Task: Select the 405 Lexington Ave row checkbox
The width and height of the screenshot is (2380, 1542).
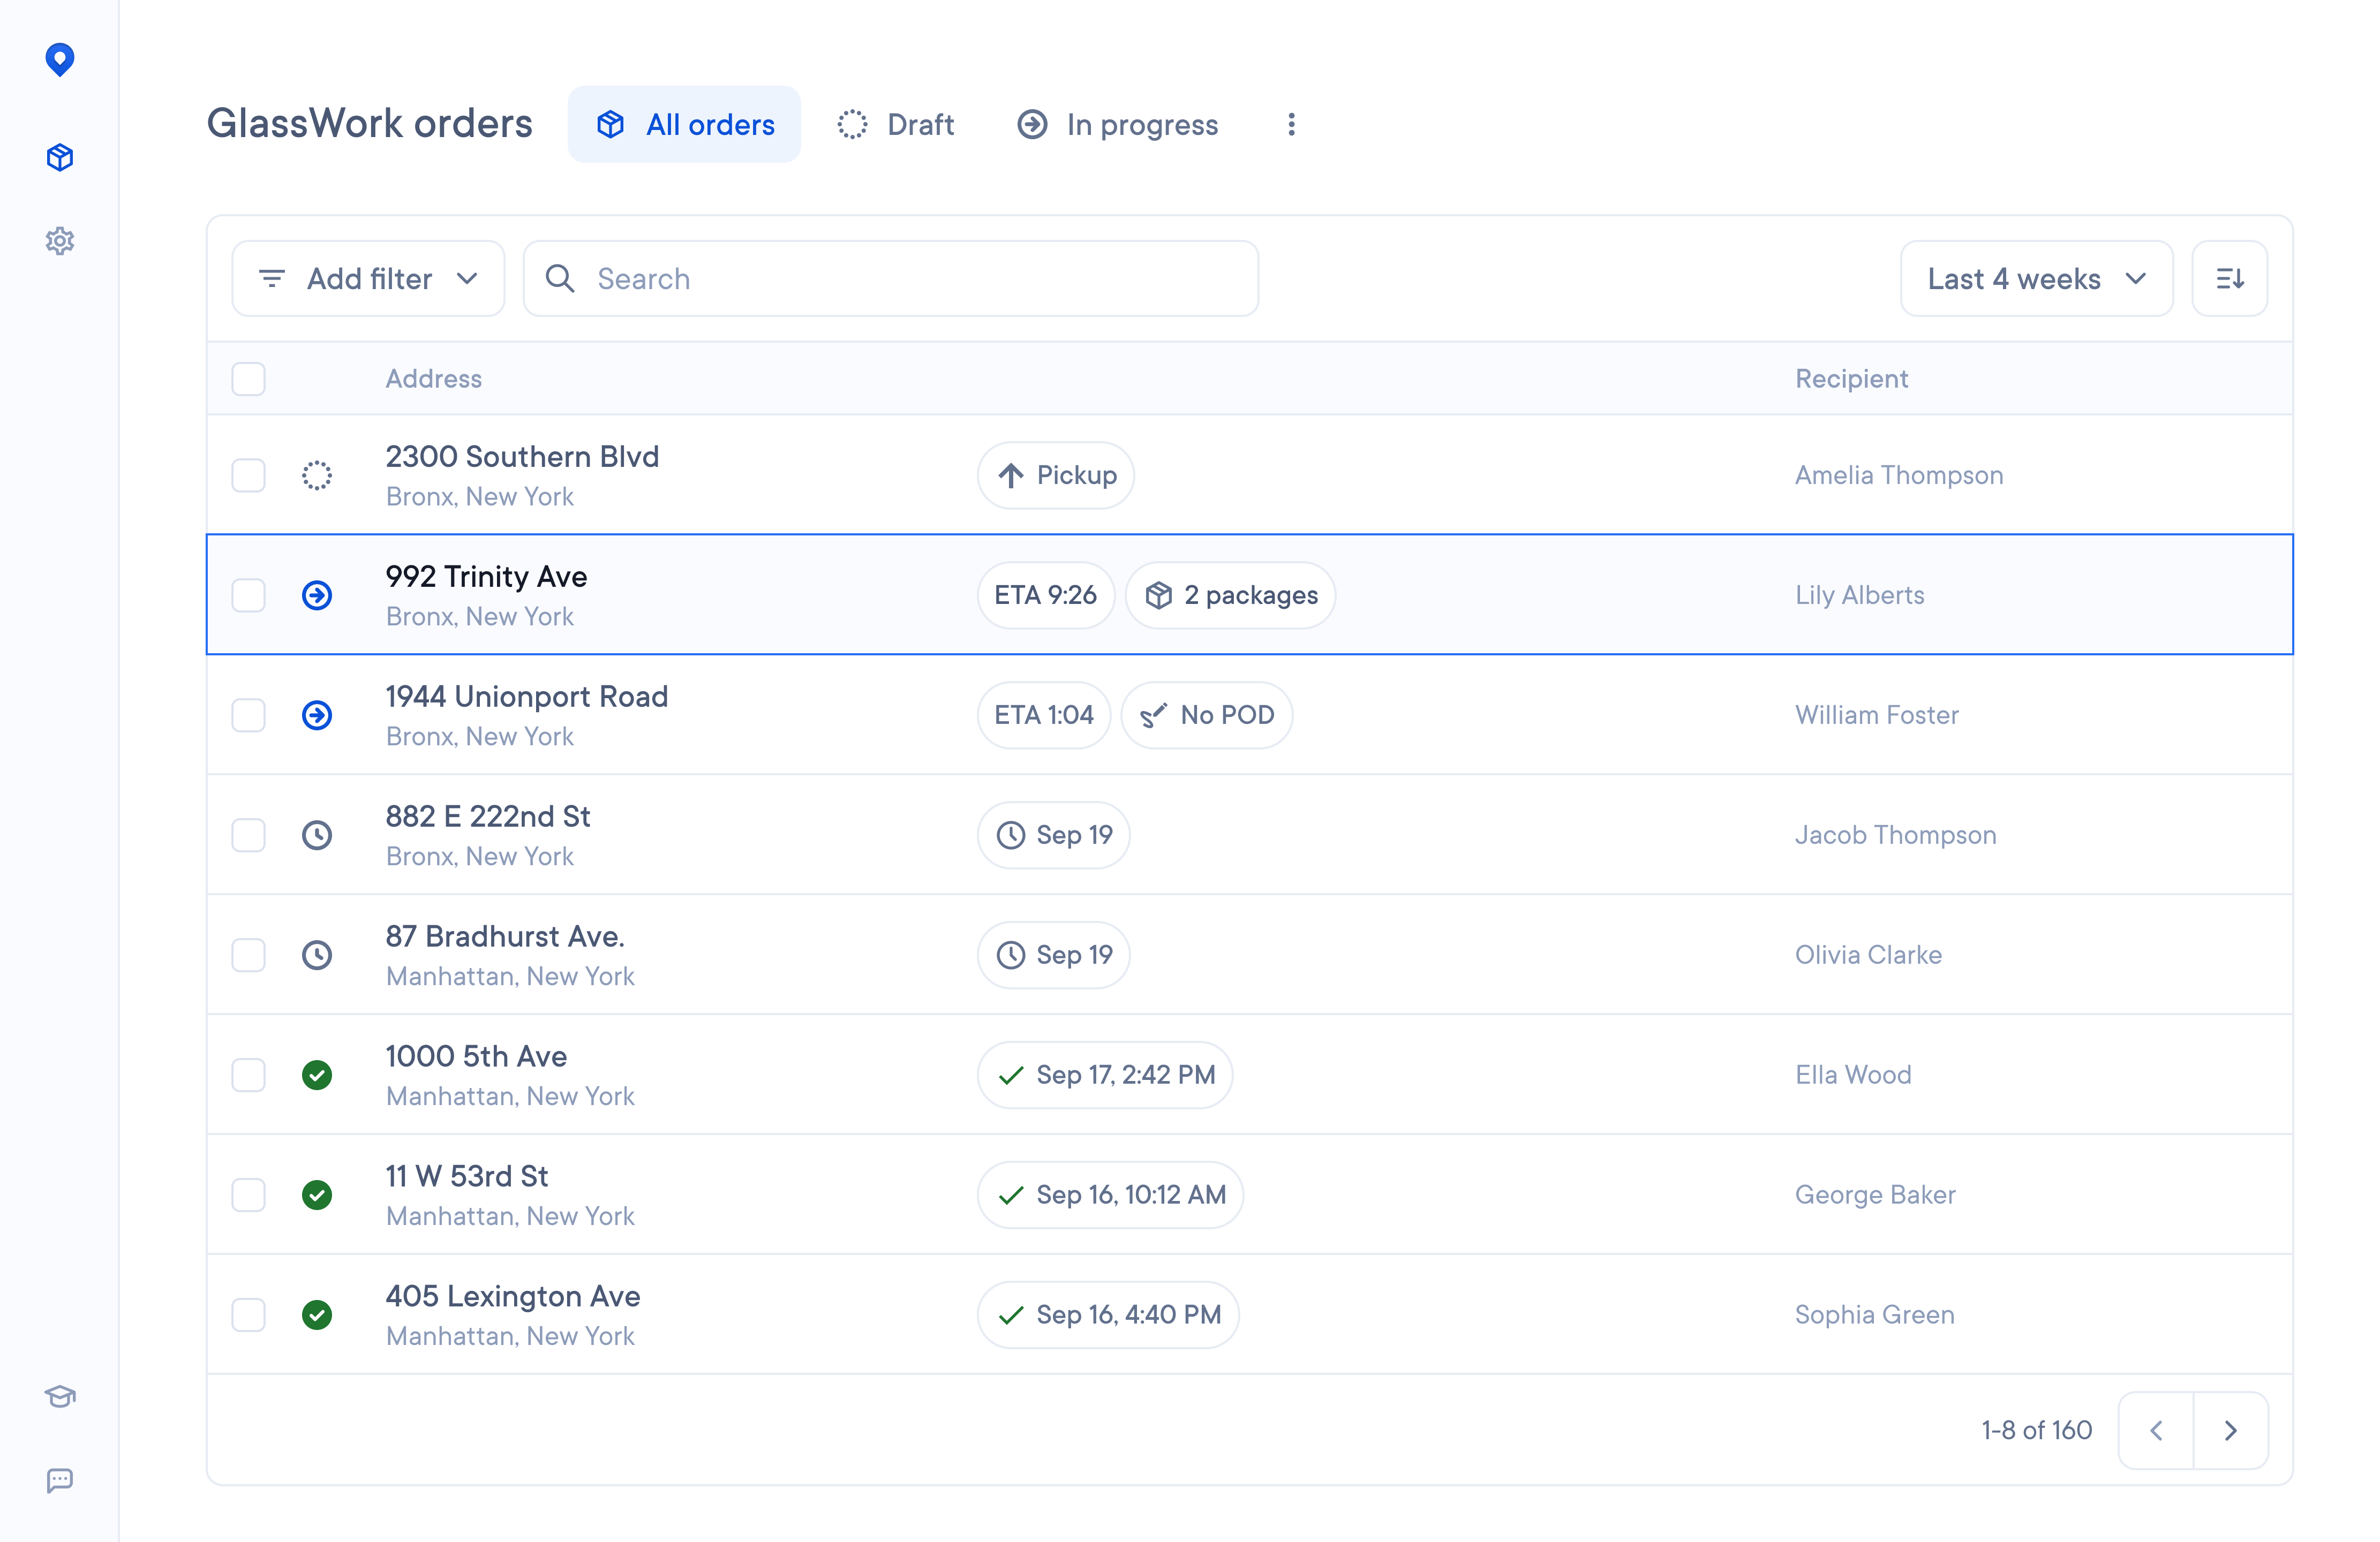Action: point(248,1315)
